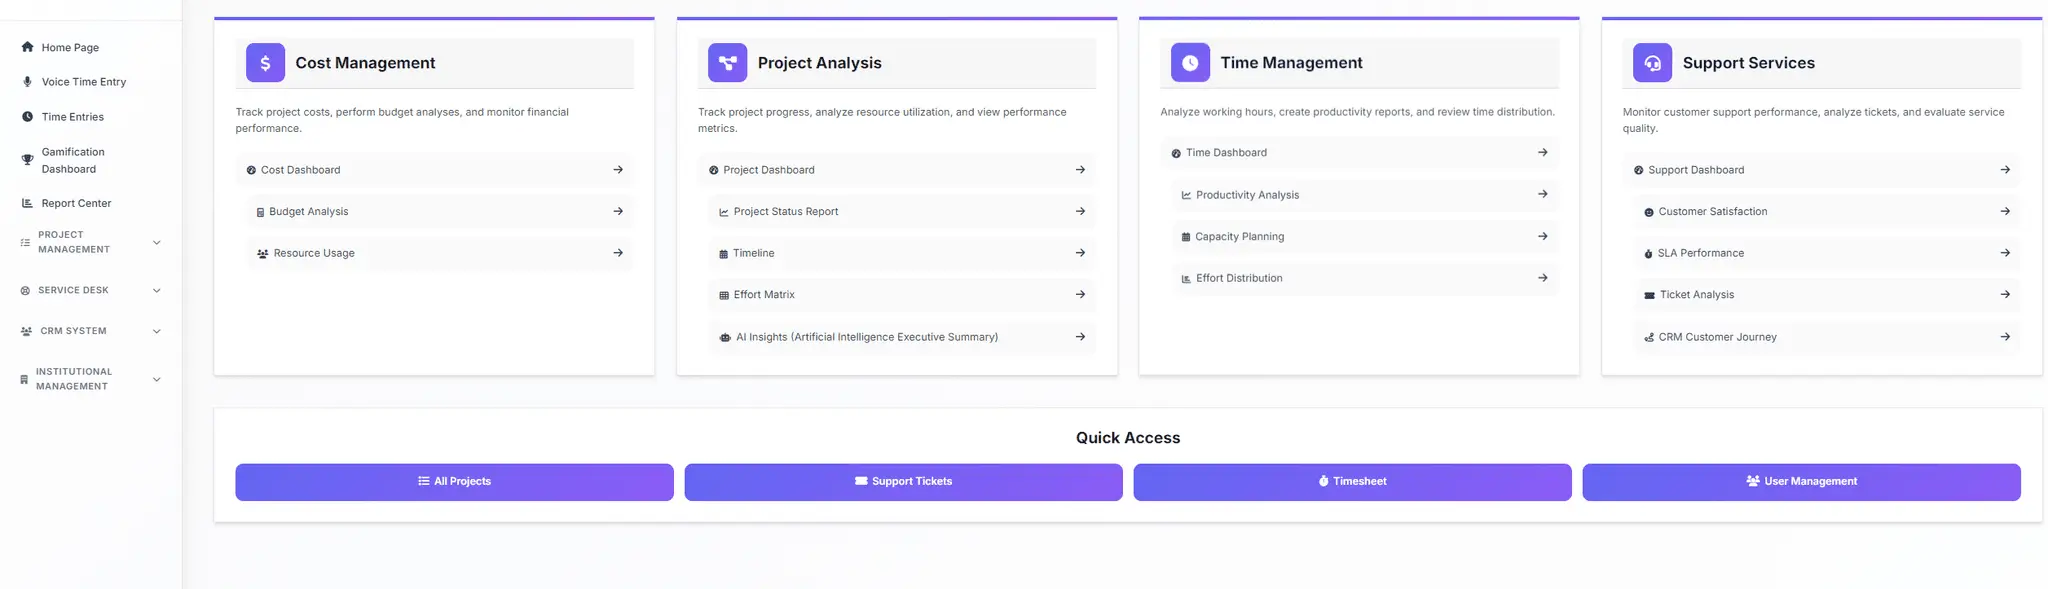This screenshot has width=2048, height=589.
Task: Open the Capacity Planning report row
Action: click(1365, 237)
